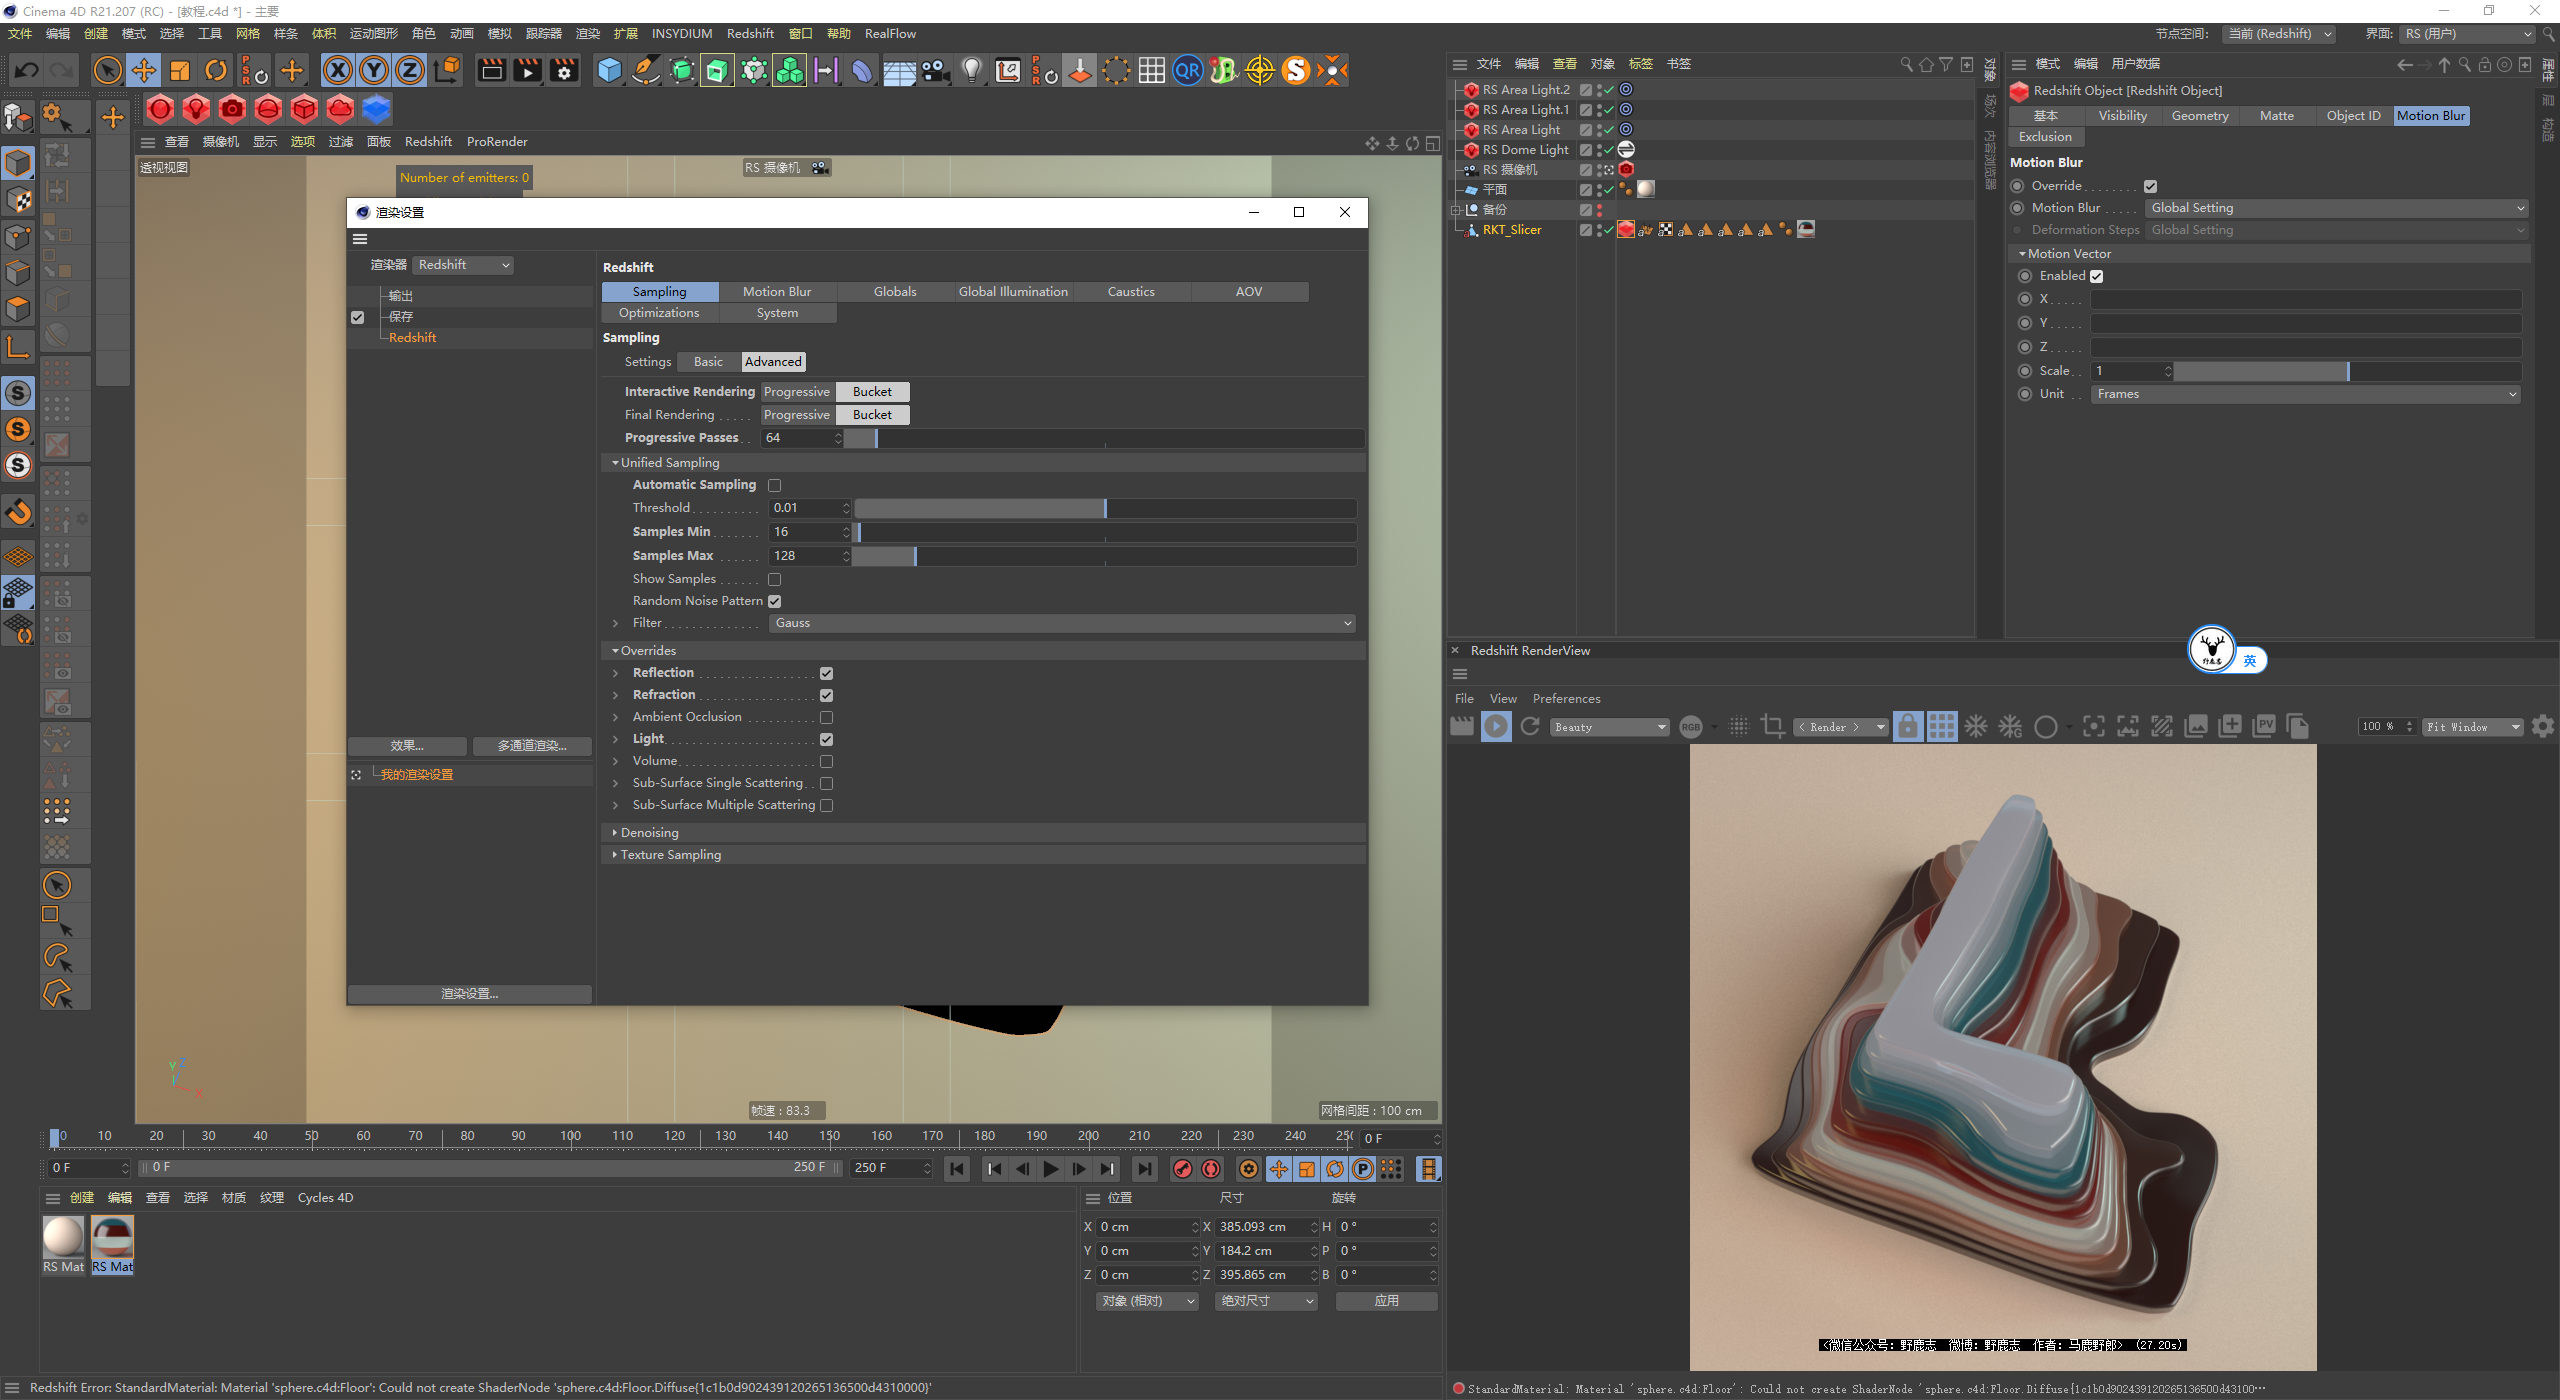The height and width of the screenshot is (1400, 2560).
Task: Toggle the X axis lock icon
Action: tap(338, 70)
